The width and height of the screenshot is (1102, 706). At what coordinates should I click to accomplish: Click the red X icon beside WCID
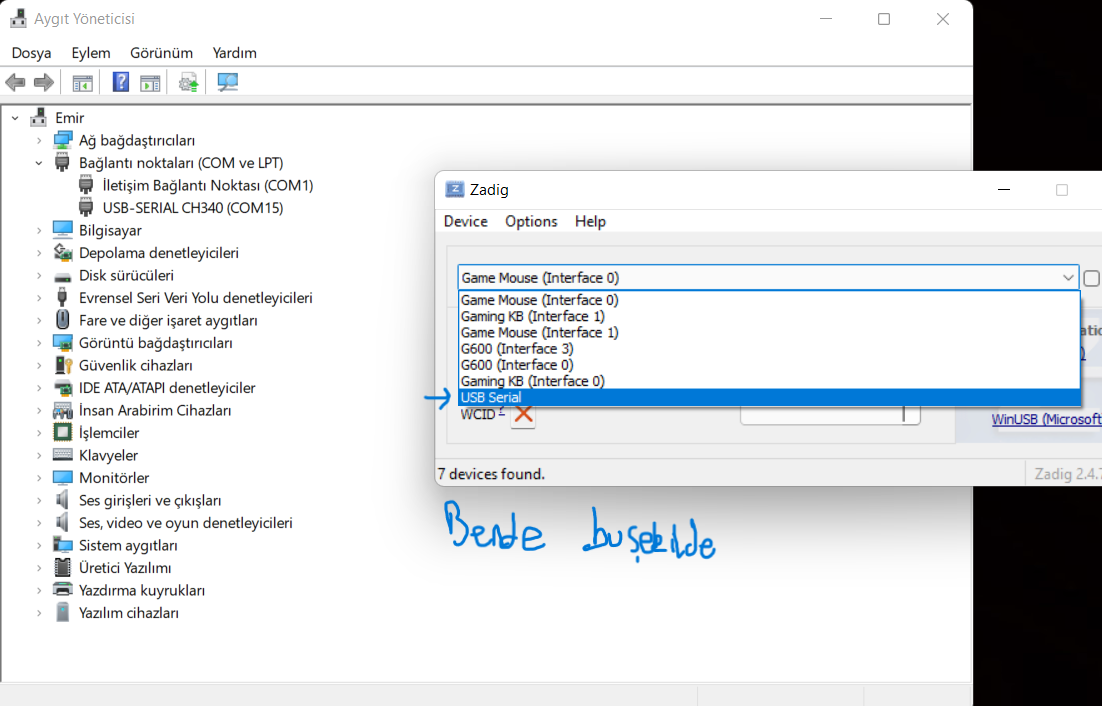(523, 415)
